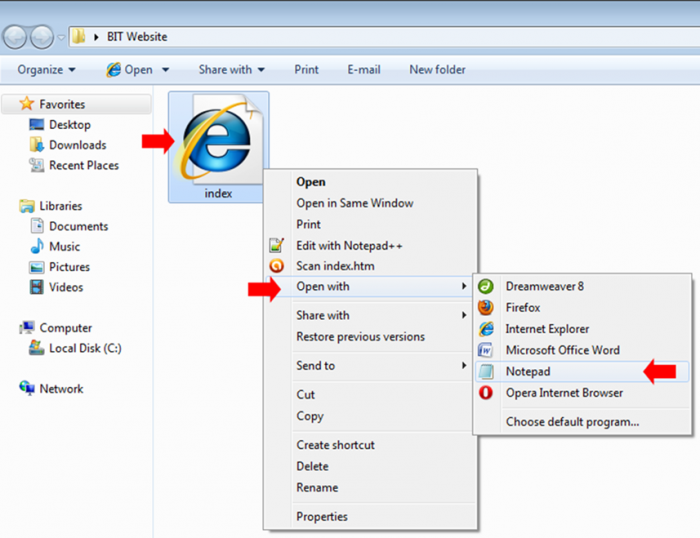This screenshot has width=700, height=538.
Task: Expand the Open with submenu arrow
Action: 464,286
